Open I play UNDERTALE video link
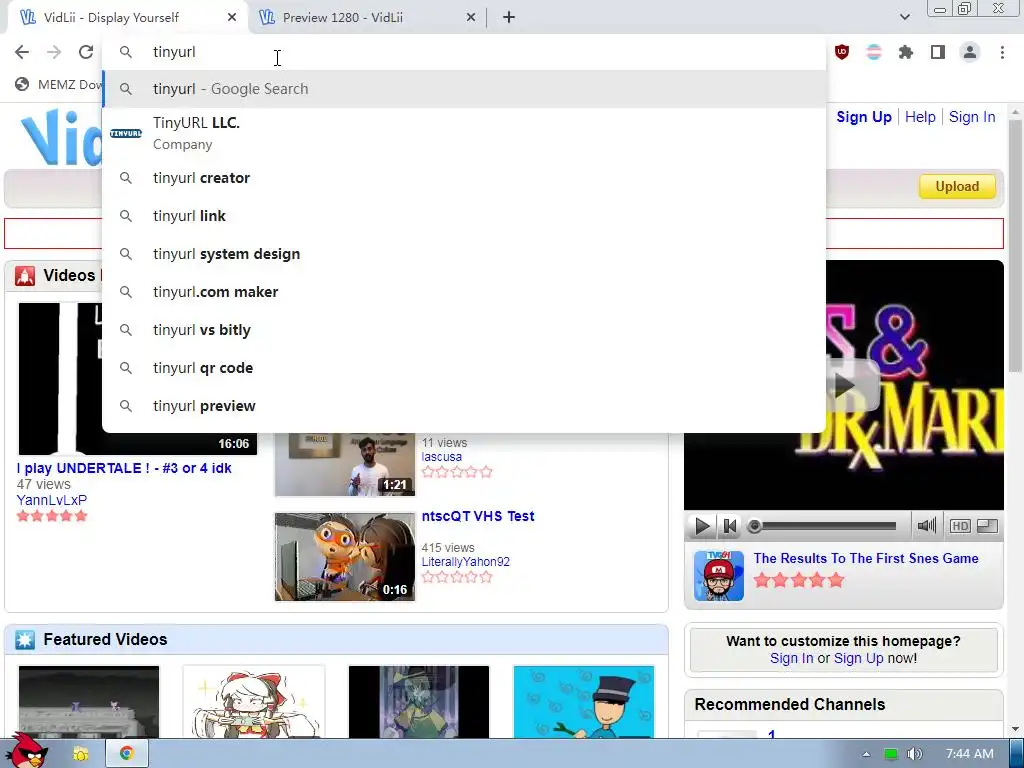1024x768 pixels. [x=124, y=468]
